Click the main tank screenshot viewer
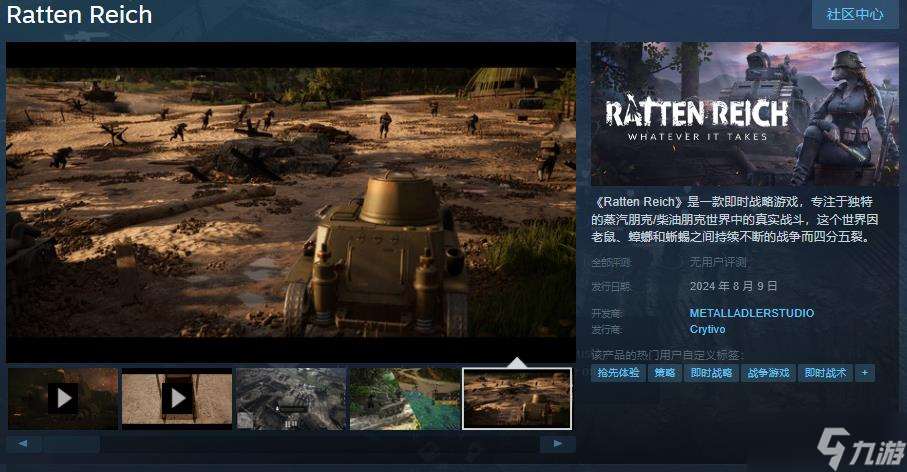 pos(291,202)
